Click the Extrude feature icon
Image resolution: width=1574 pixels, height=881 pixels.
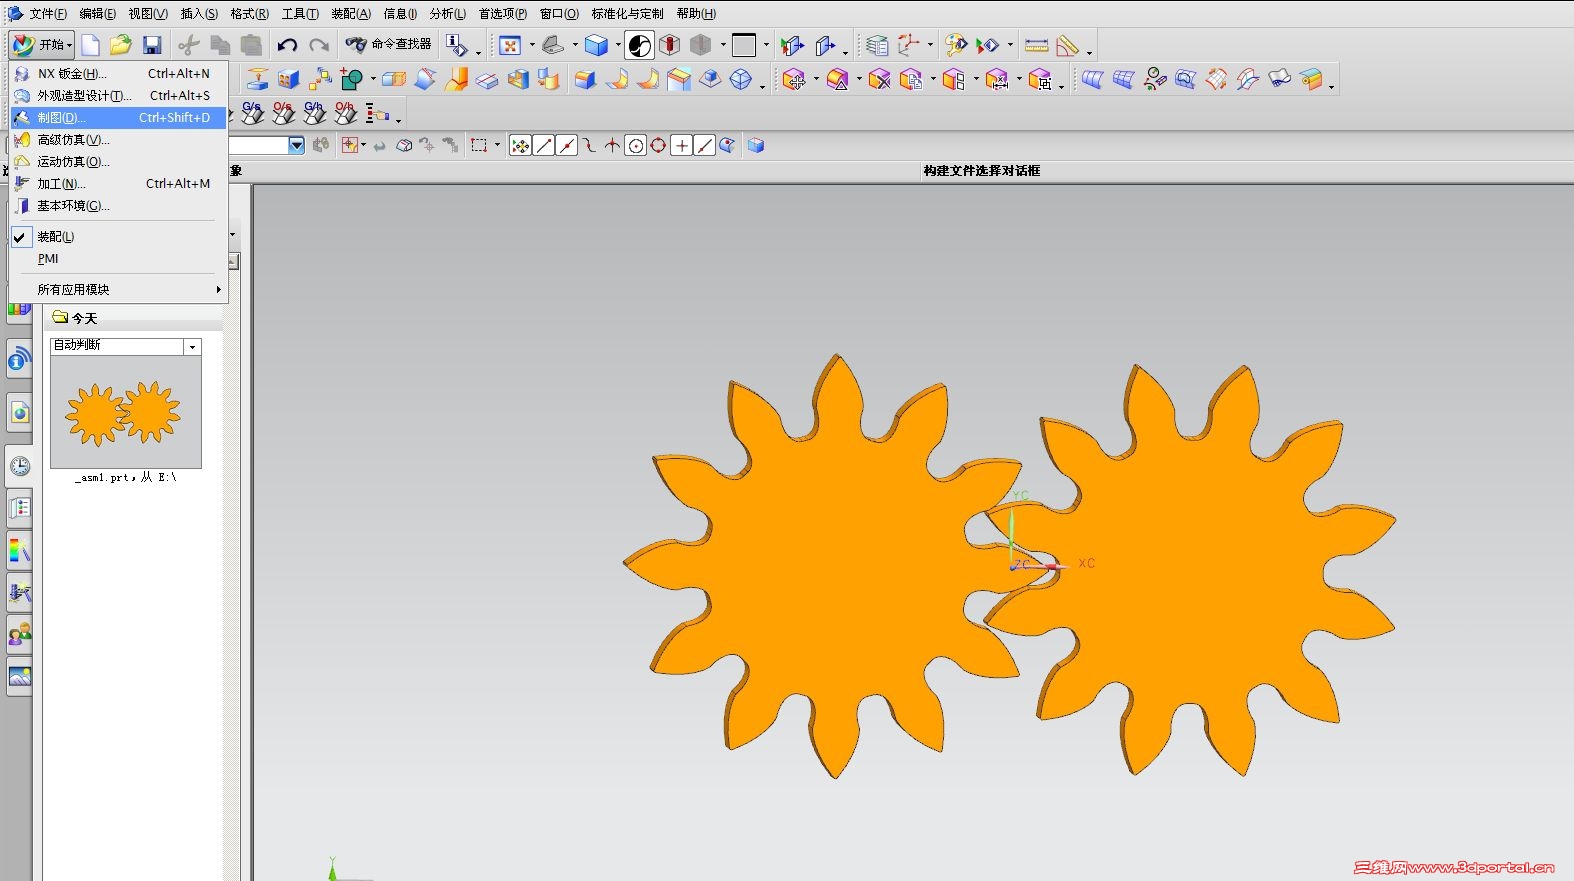coord(258,79)
